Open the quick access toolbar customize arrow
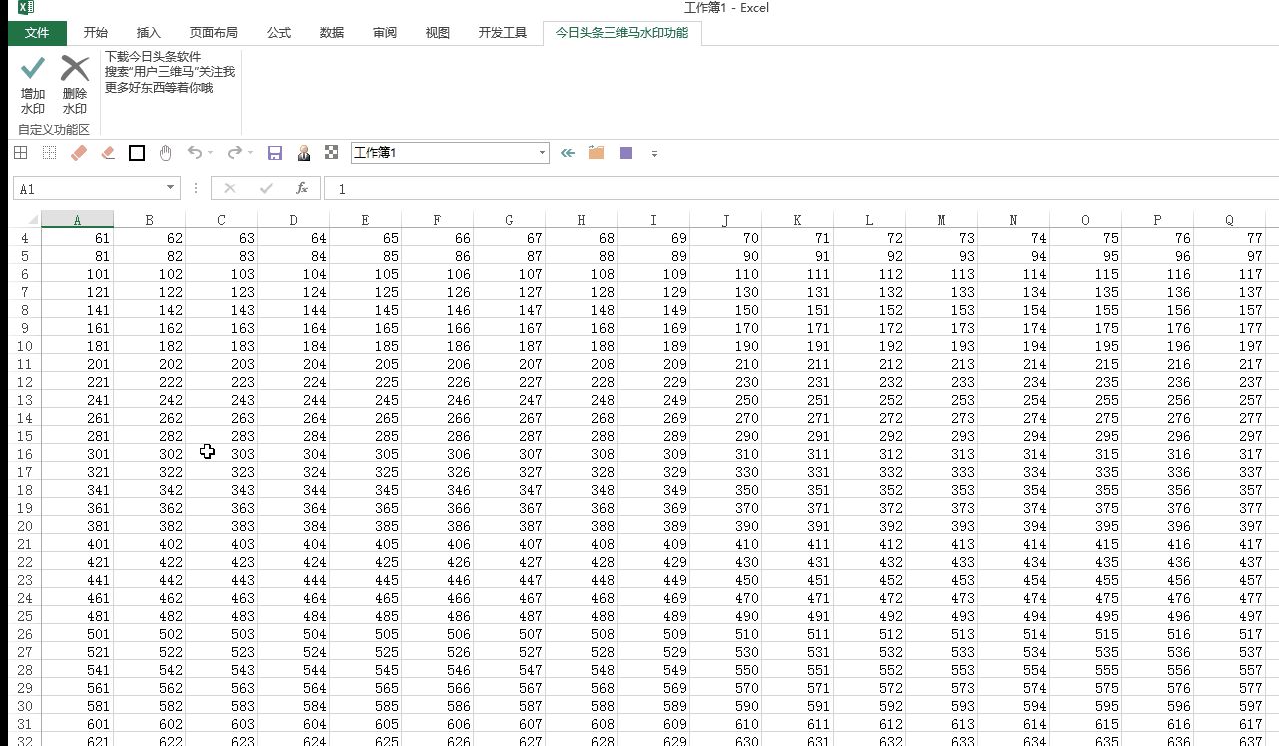This screenshot has height=746, width=1279. [x=654, y=153]
